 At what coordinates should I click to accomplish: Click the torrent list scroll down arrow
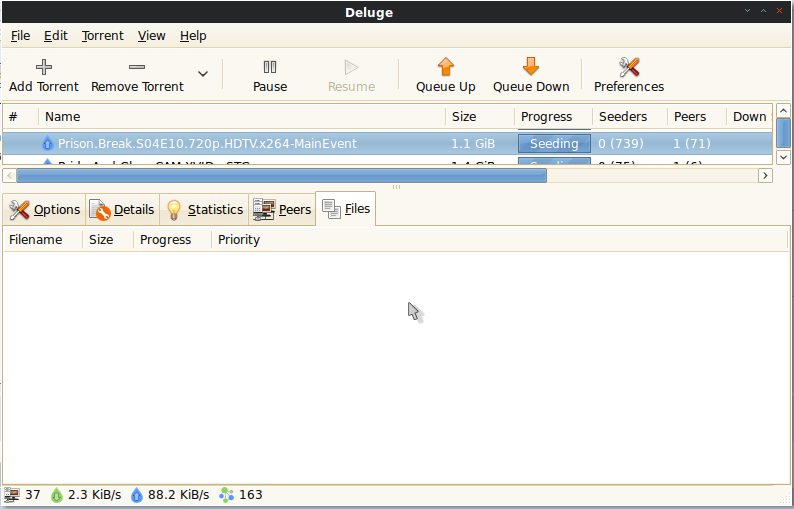(783, 157)
